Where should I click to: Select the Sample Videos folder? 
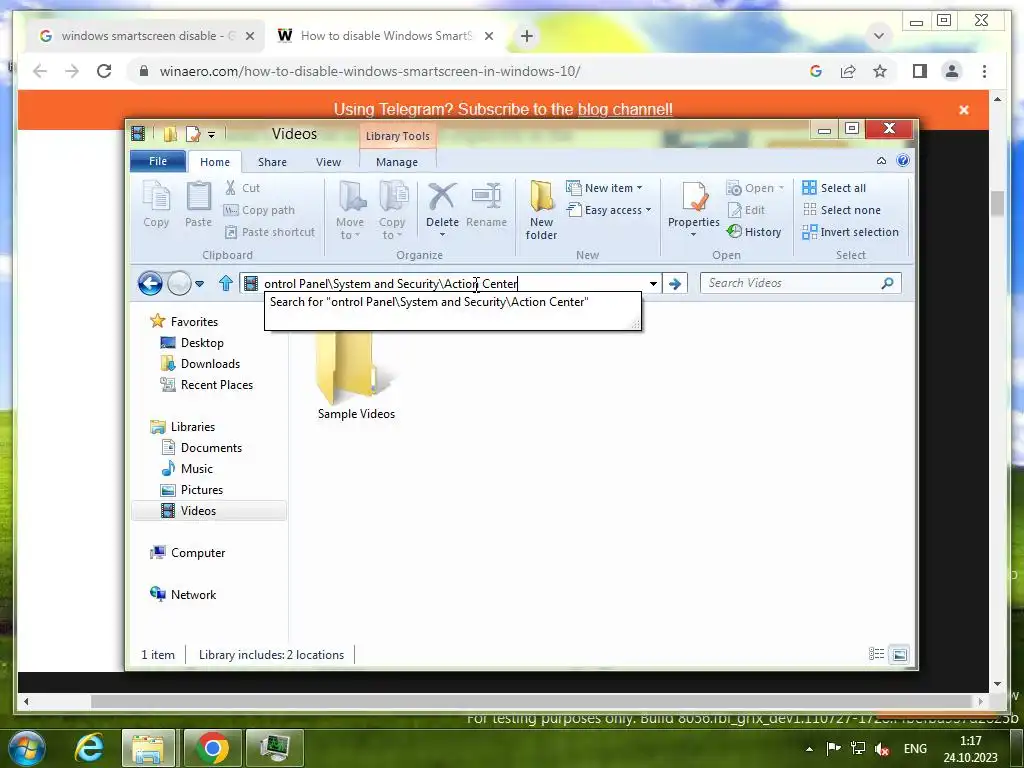[x=356, y=376]
